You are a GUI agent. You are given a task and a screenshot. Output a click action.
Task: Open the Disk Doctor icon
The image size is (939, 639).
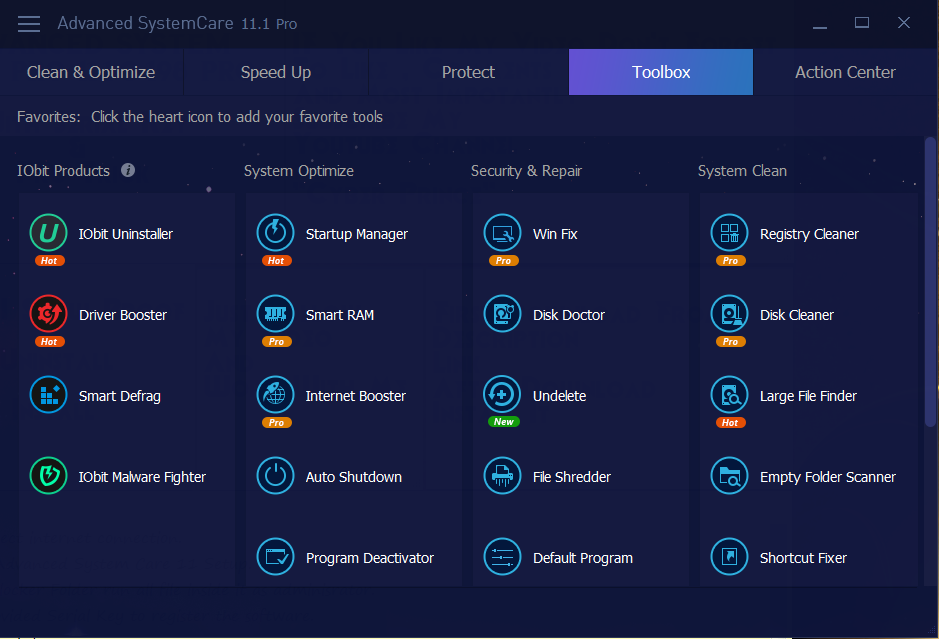point(502,314)
